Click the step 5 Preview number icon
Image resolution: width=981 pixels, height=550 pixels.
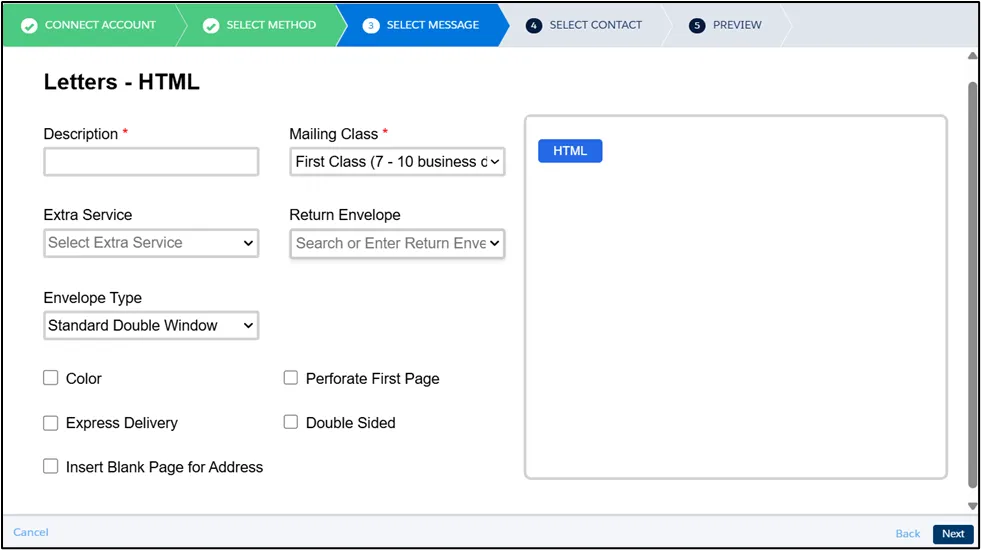(697, 25)
